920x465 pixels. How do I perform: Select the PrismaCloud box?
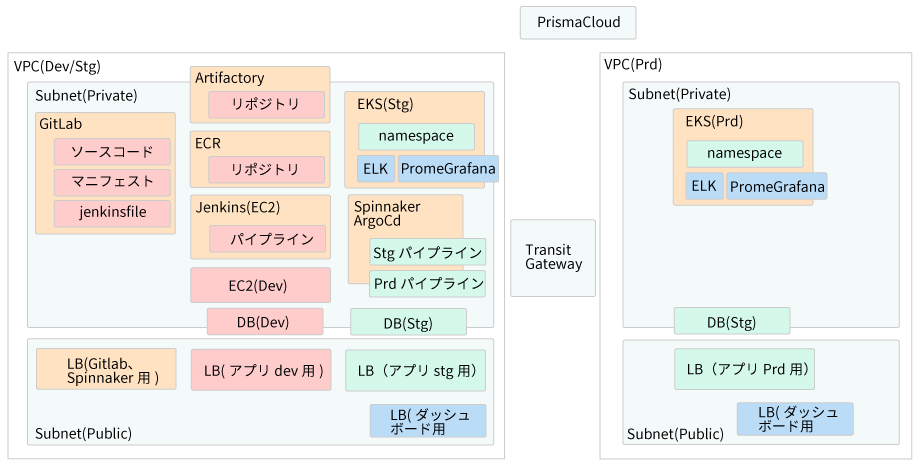pos(578,23)
